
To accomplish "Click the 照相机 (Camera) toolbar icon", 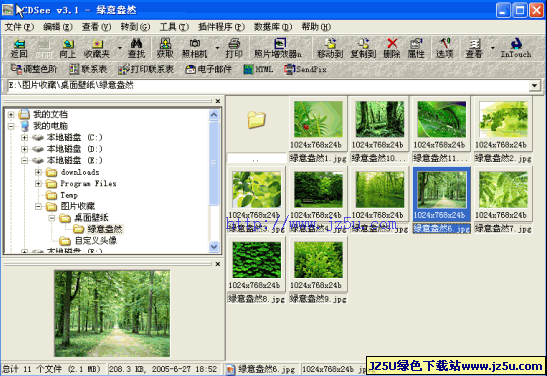I will coord(195,48).
